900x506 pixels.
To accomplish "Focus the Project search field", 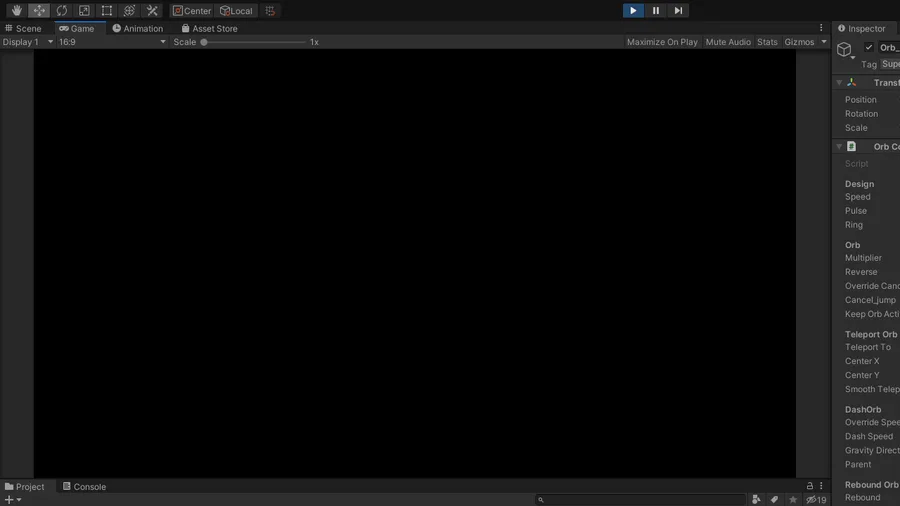I will tap(640, 500).
